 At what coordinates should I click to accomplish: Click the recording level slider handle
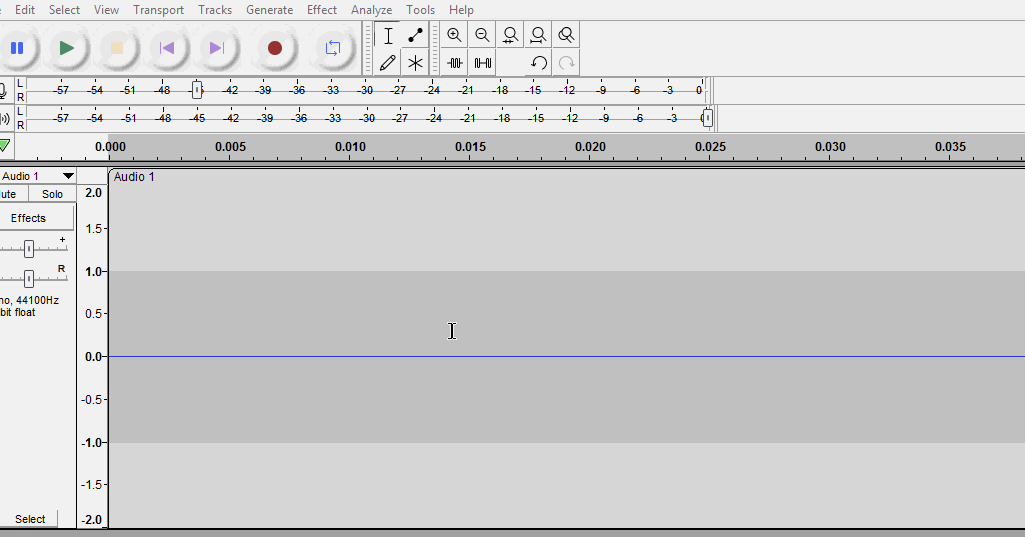(197, 90)
